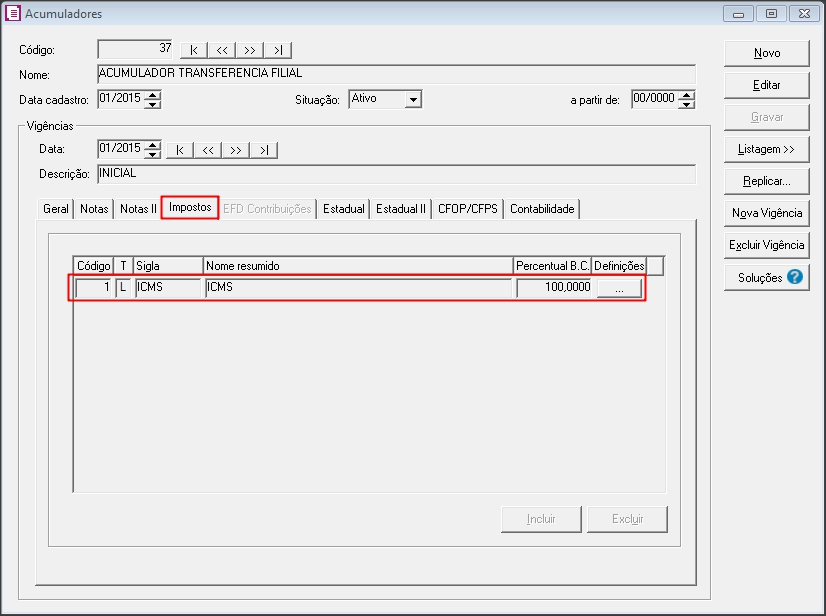Go to next record beside Código field
This screenshot has width=826, height=616.
[250, 50]
